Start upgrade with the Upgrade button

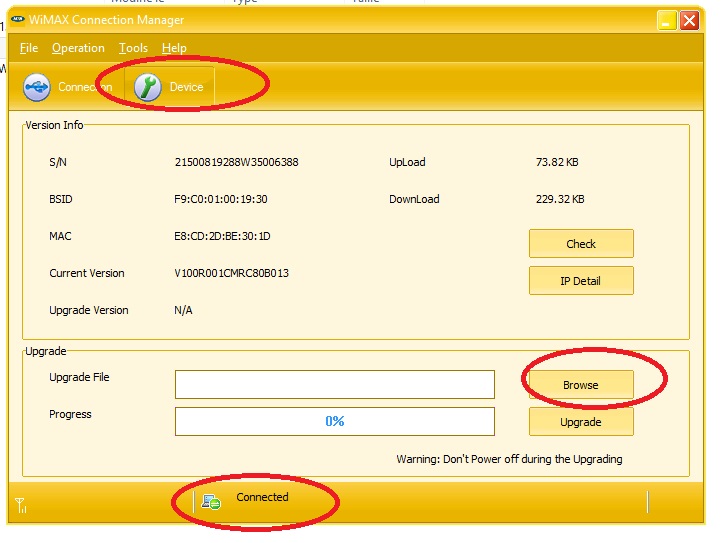581,421
